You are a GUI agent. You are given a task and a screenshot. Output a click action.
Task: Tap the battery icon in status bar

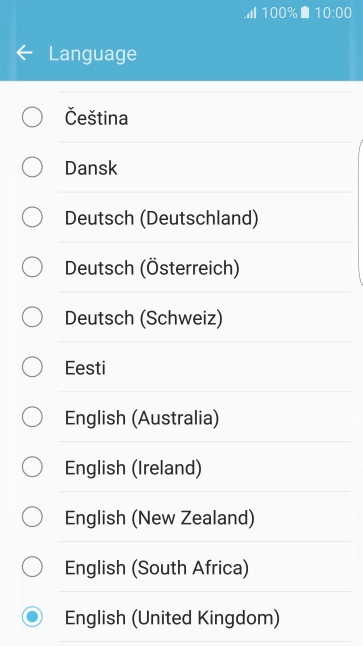[305, 13]
